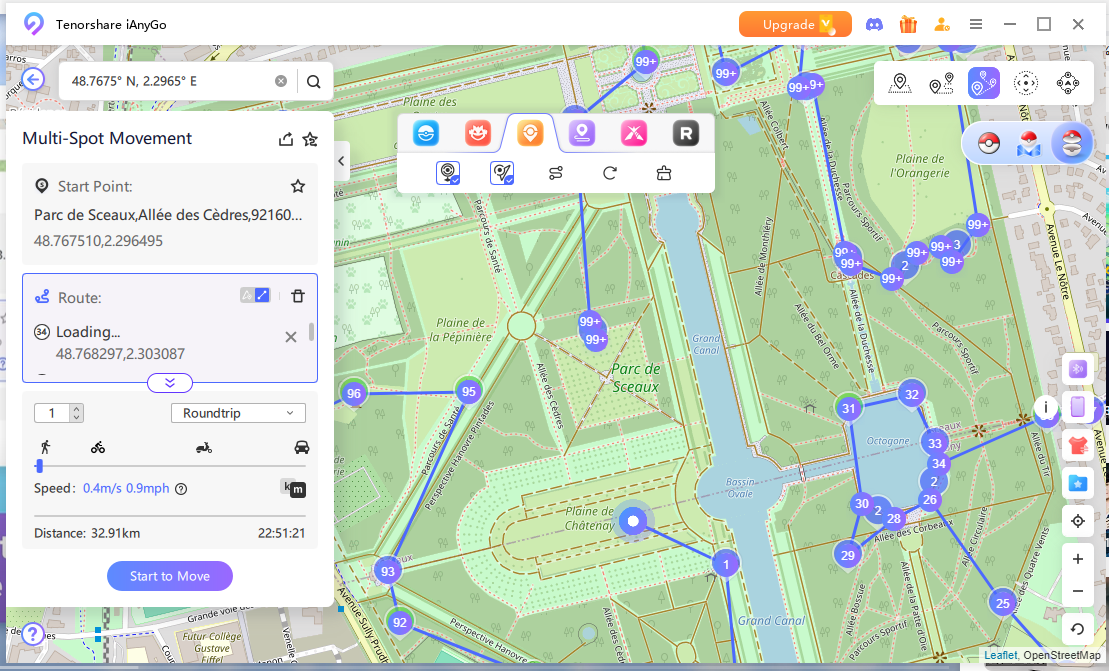Click the magnifier search icon
The width and height of the screenshot is (1109, 671).
tap(314, 81)
